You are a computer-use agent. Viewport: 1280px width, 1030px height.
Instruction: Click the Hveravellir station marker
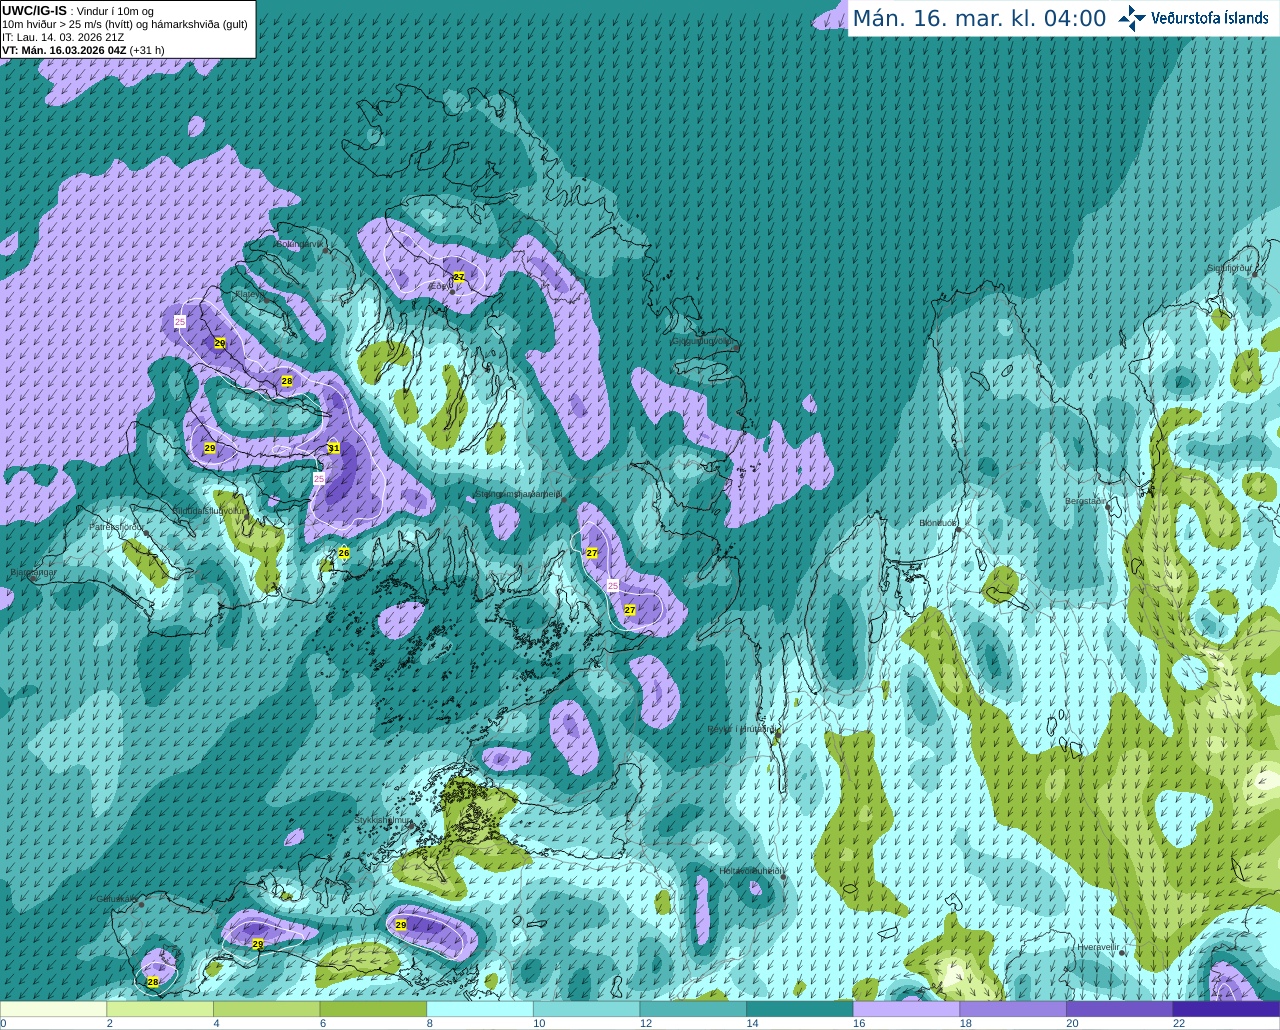[x=1122, y=953]
